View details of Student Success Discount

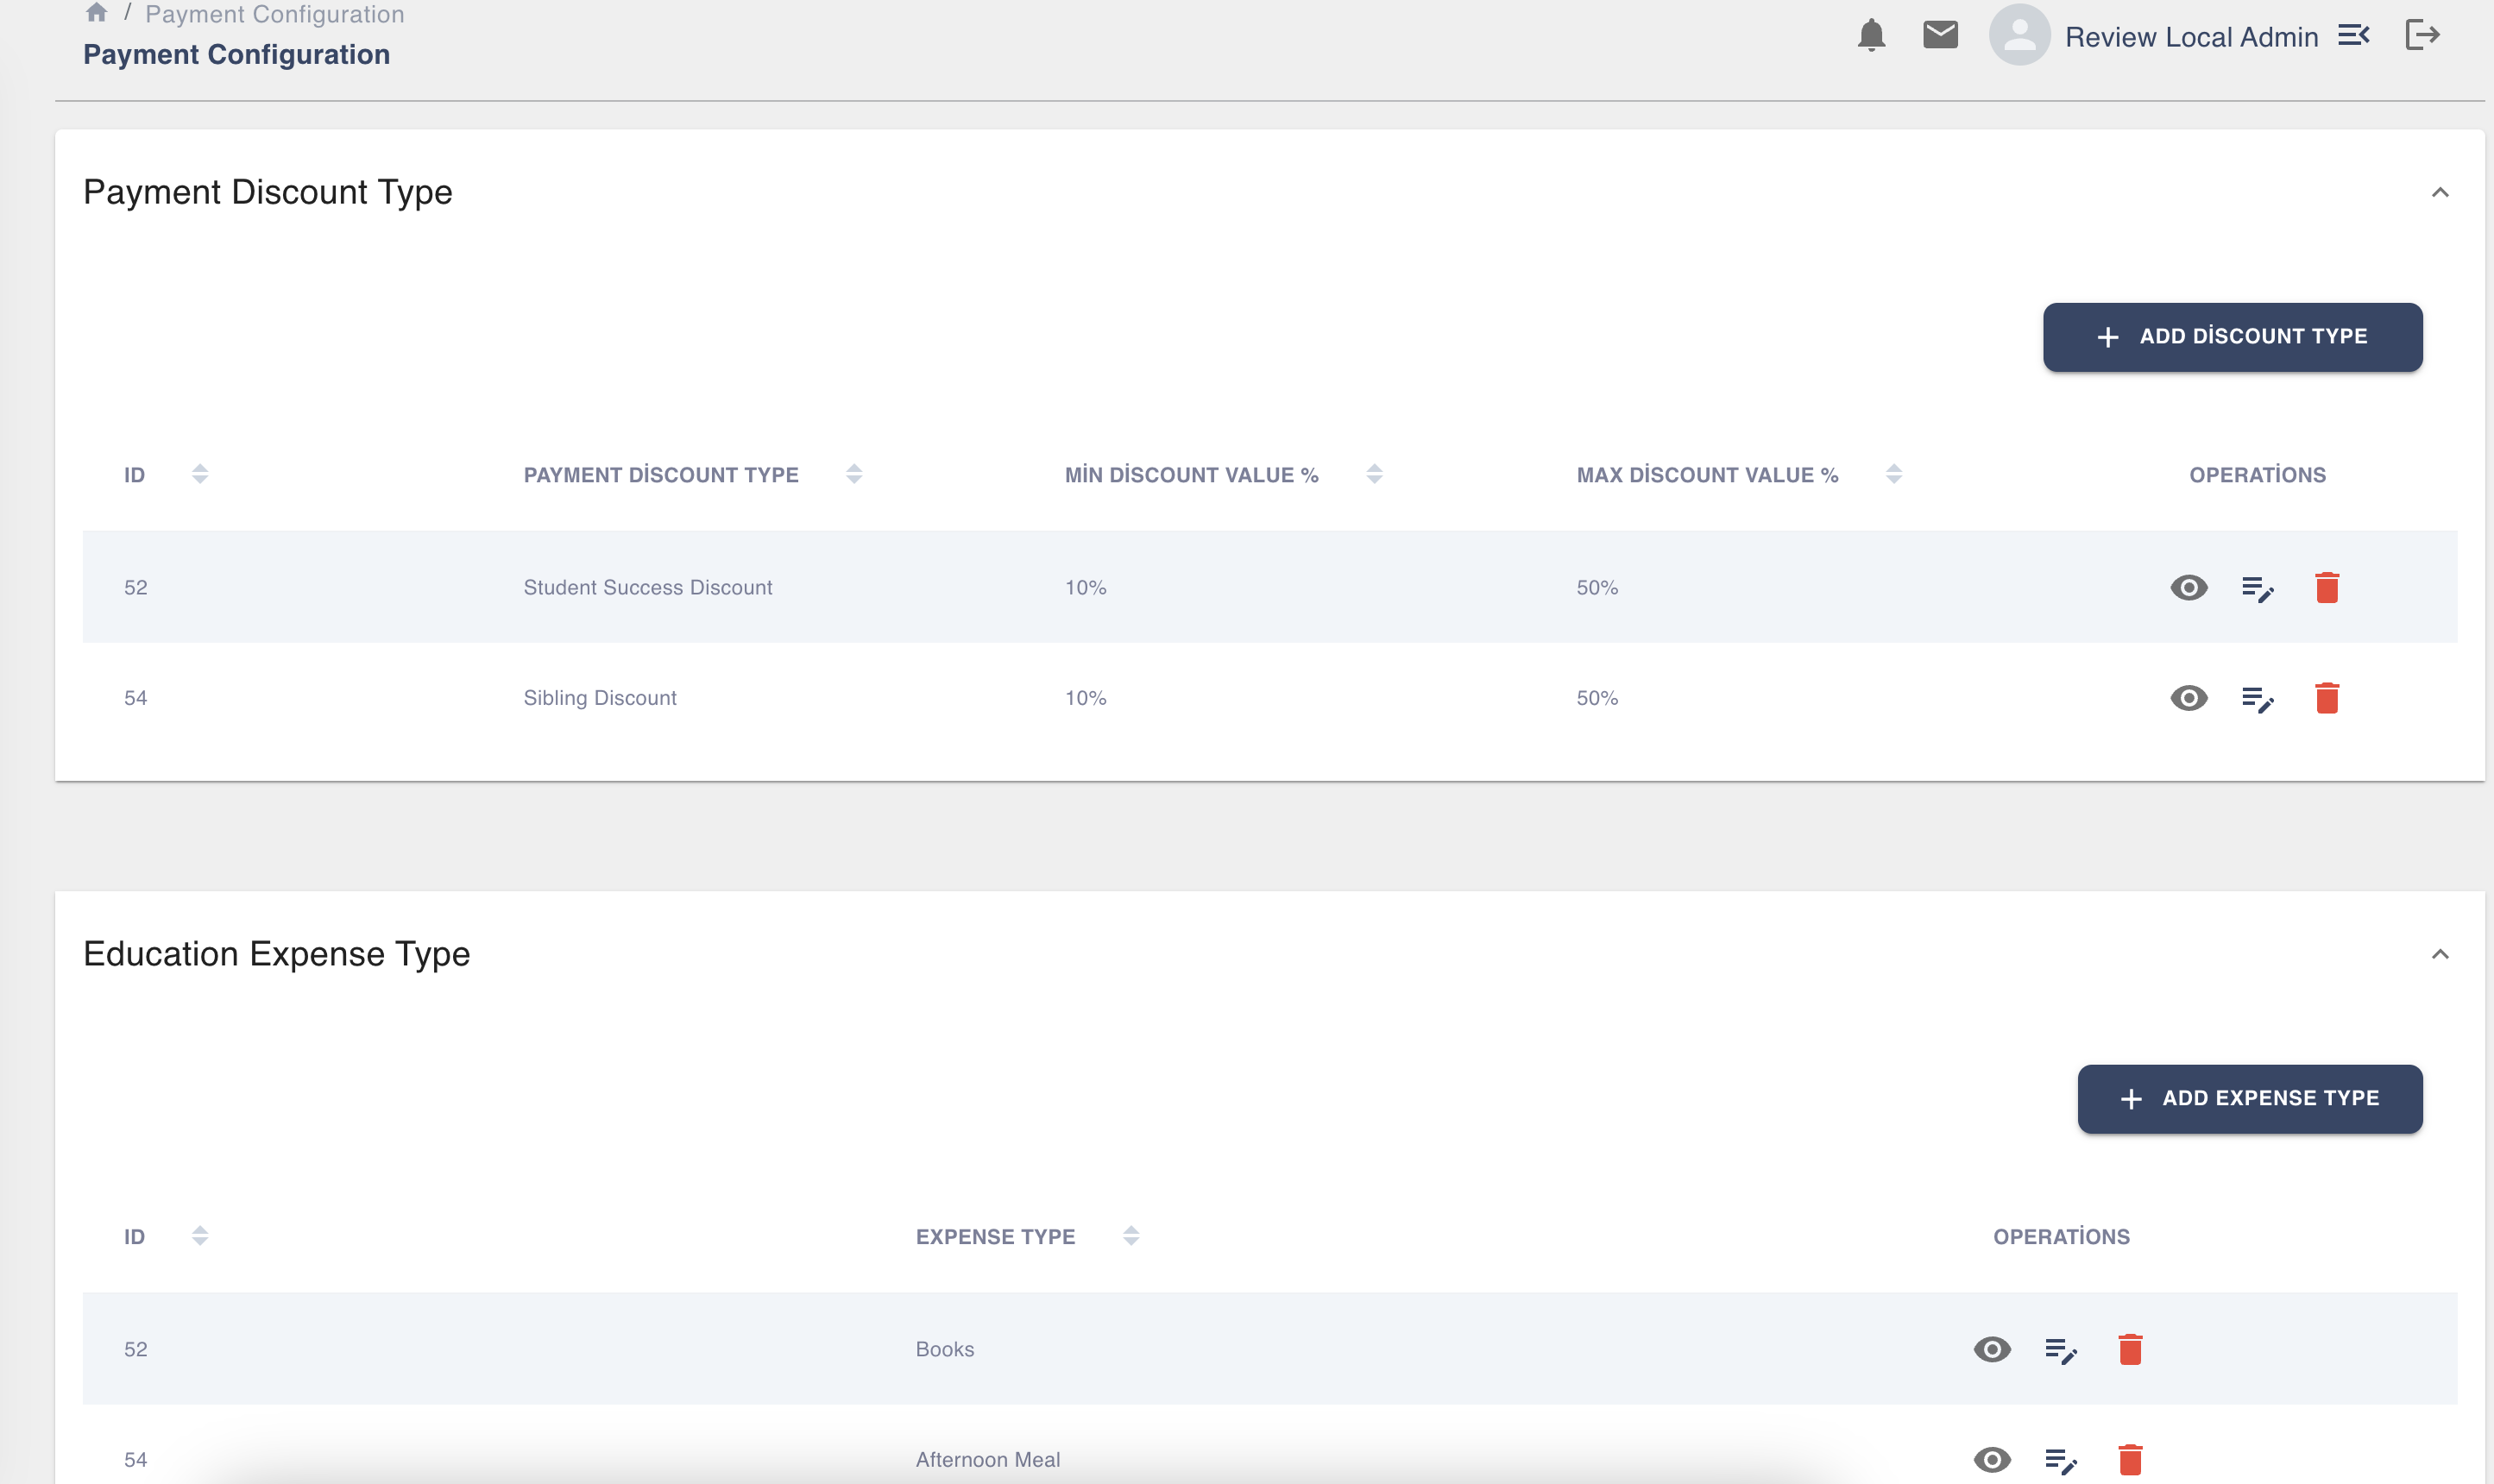click(2188, 587)
